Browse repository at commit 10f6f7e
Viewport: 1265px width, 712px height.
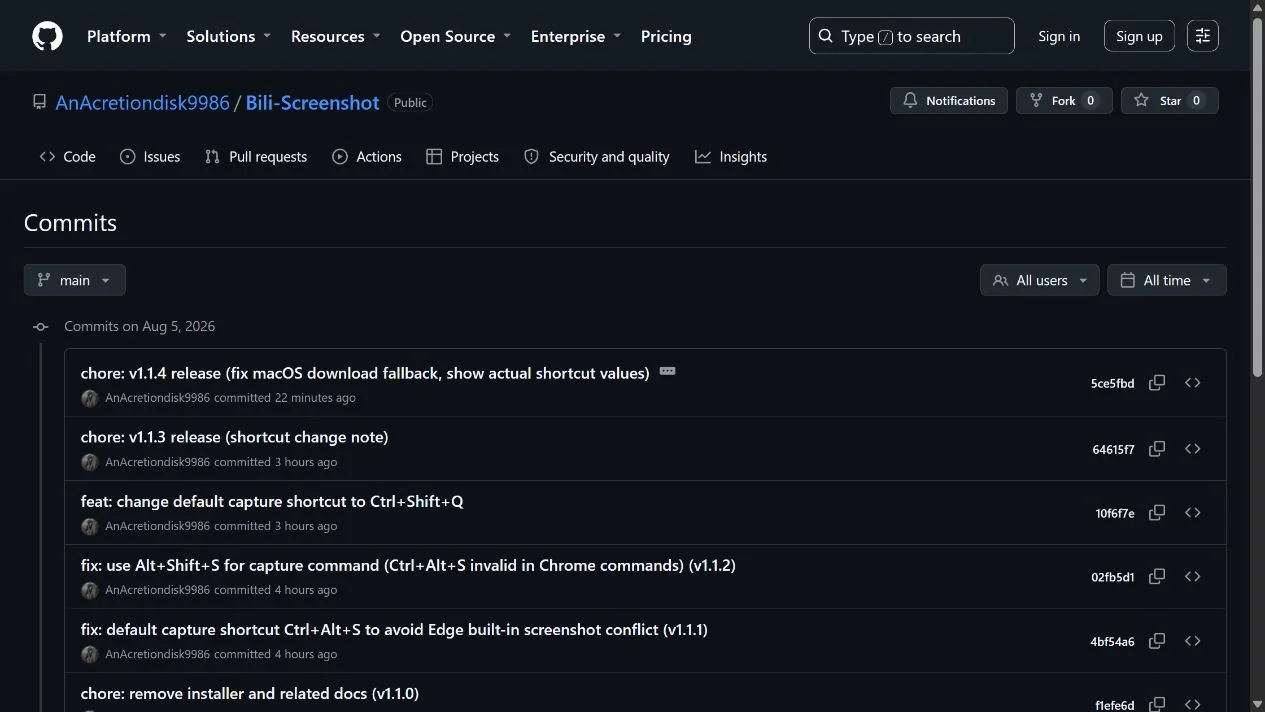[1192, 513]
